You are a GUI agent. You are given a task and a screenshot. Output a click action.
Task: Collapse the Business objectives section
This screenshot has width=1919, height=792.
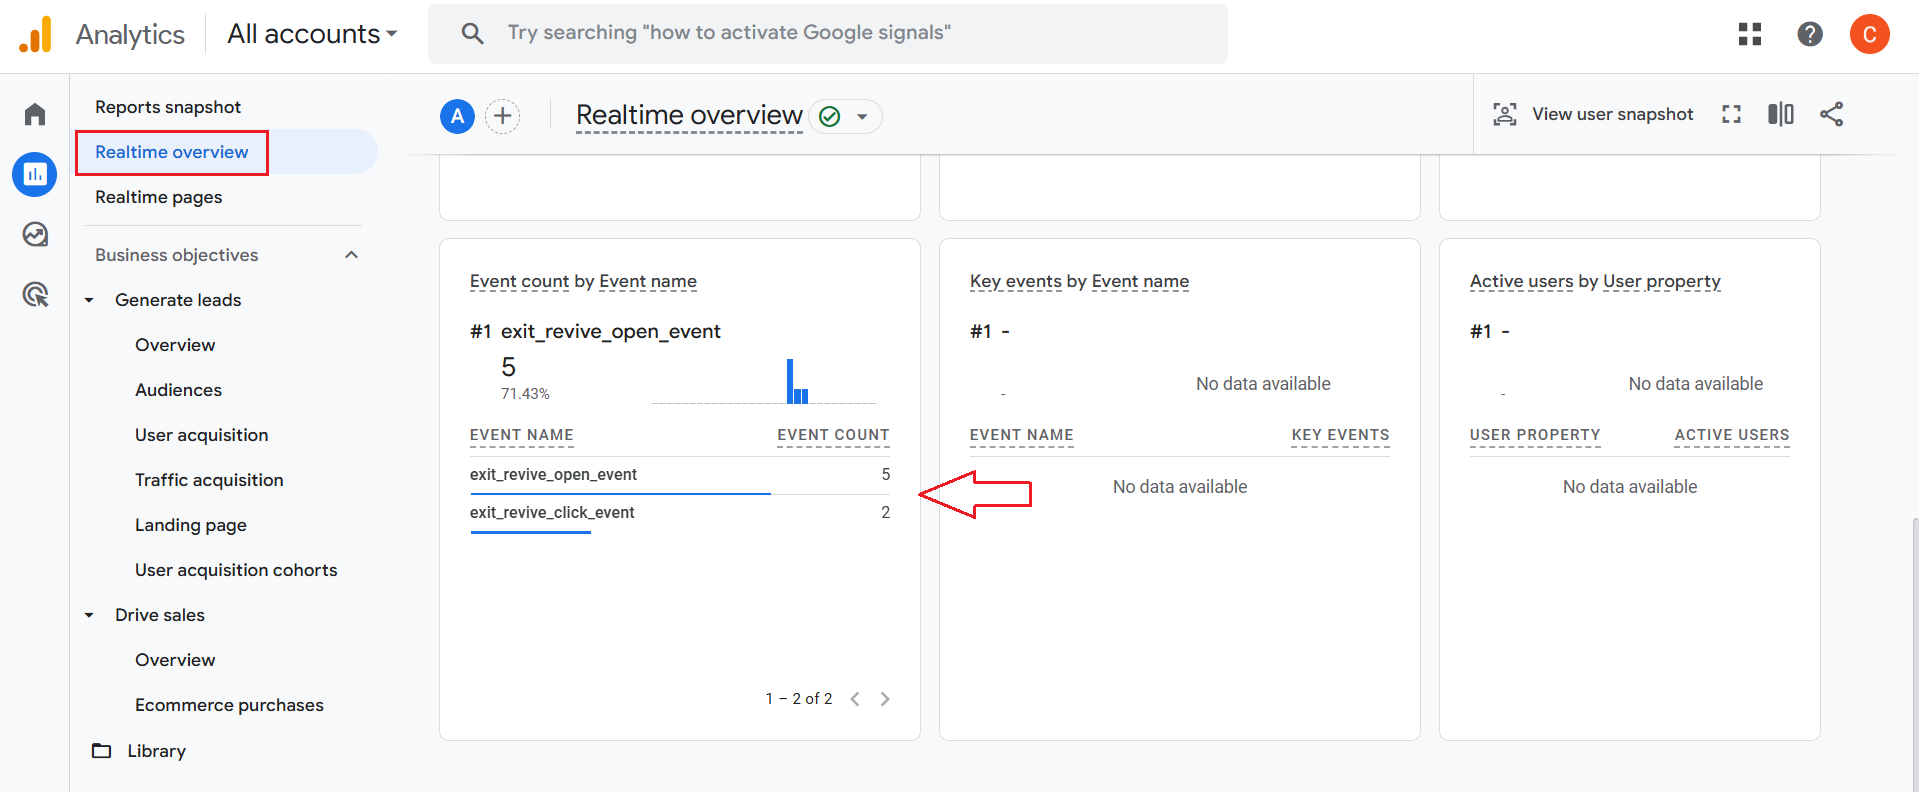point(351,255)
